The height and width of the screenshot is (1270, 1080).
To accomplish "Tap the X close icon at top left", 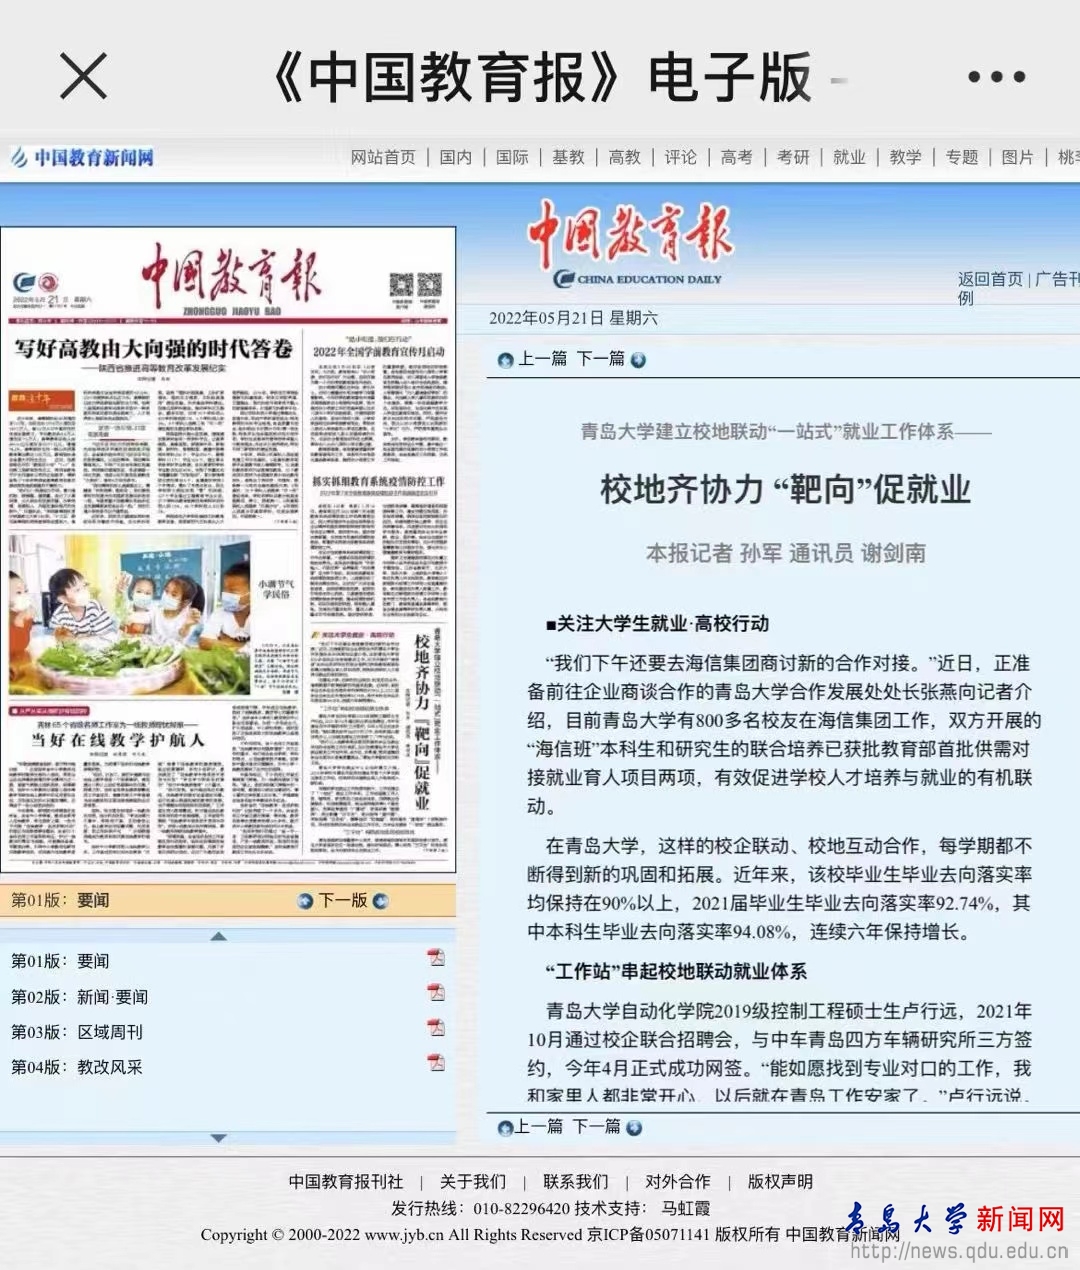I will coord(83,77).
